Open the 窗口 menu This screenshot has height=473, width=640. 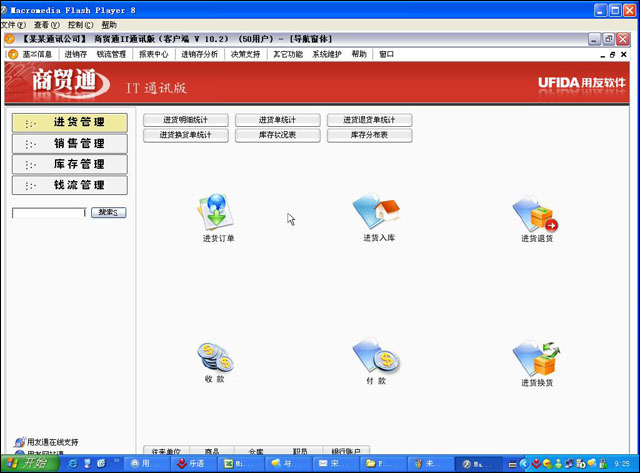pyautogui.click(x=387, y=54)
